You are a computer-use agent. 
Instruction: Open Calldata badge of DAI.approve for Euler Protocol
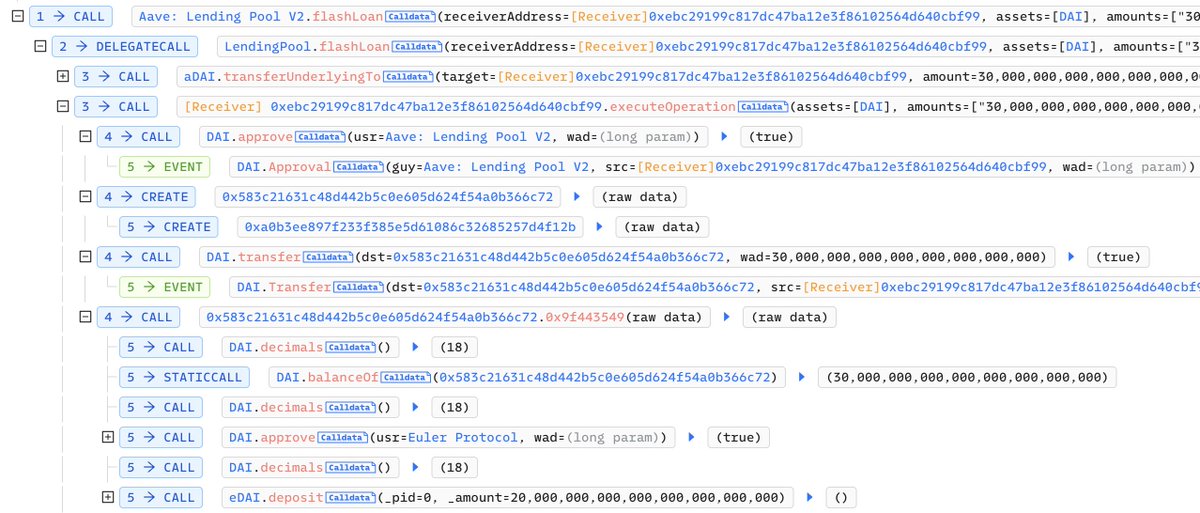coord(342,437)
